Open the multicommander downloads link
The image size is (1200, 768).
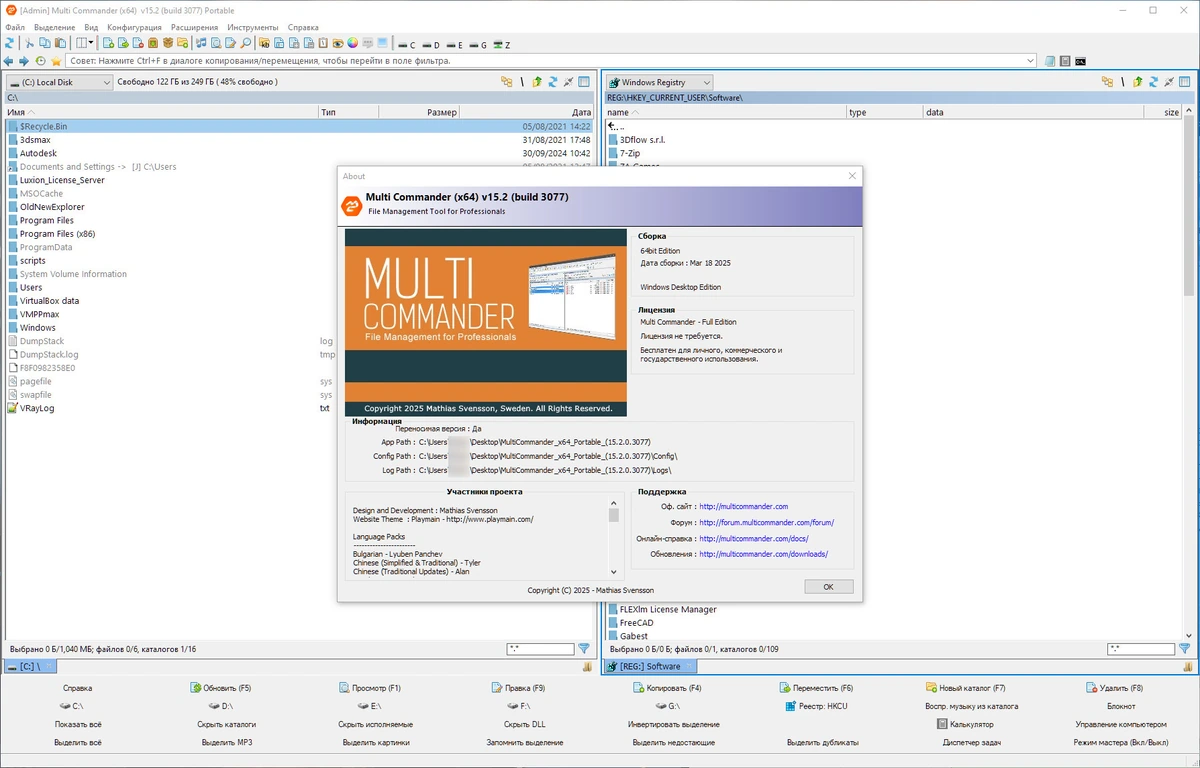coord(764,554)
